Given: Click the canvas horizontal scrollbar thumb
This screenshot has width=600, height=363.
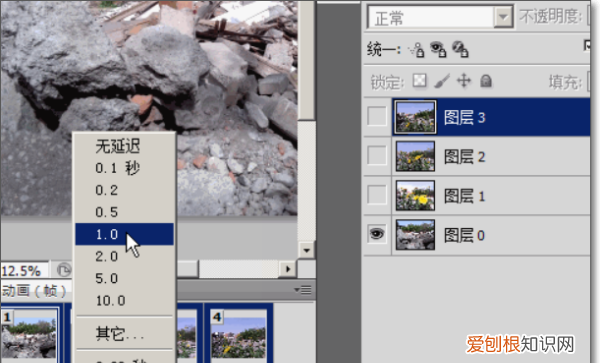Looking at the screenshot, I should [188, 269].
